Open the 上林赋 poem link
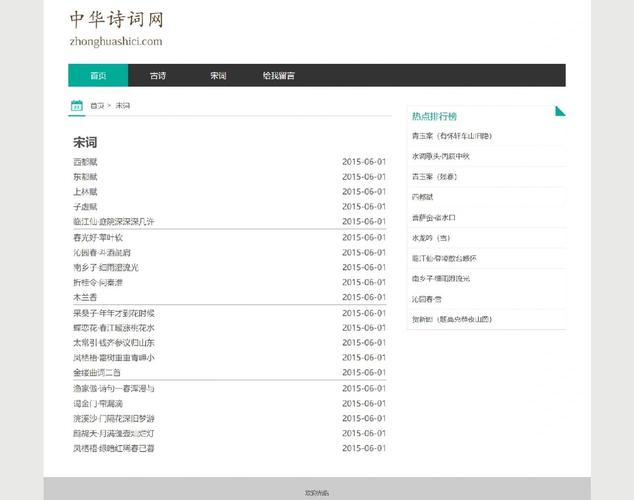The width and height of the screenshot is (634, 500). pyautogui.click(x=85, y=192)
